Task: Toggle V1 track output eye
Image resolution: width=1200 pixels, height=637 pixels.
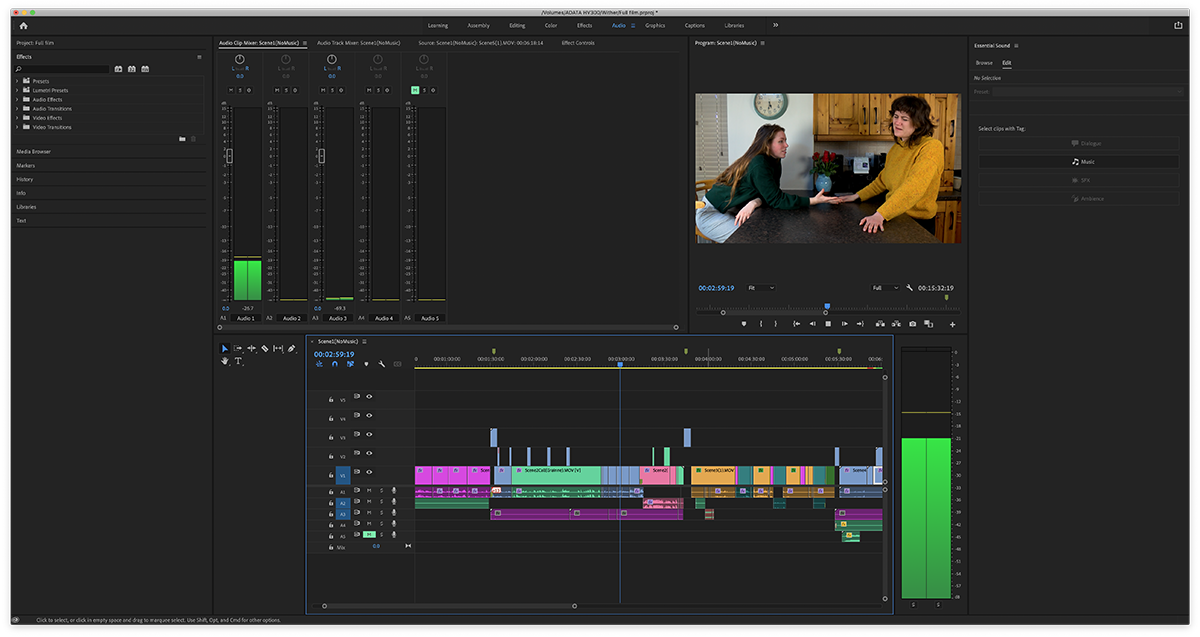Action: coord(369,472)
